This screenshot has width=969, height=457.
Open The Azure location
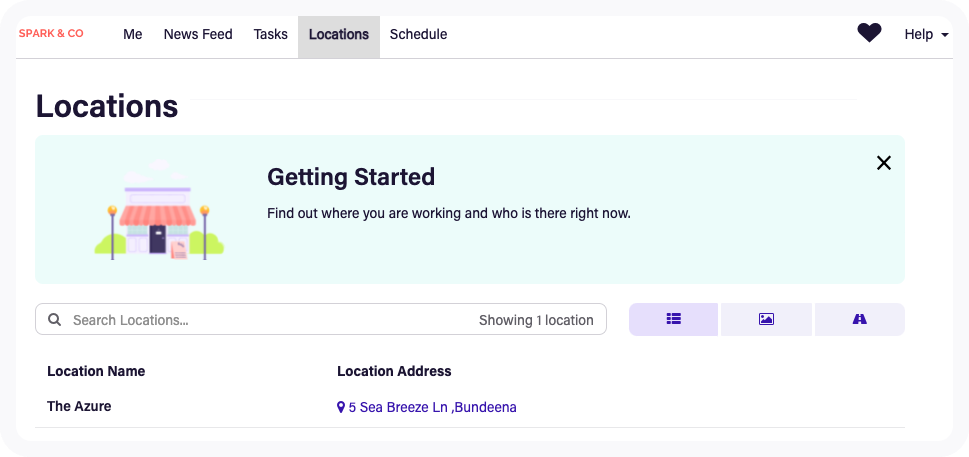point(79,406)
